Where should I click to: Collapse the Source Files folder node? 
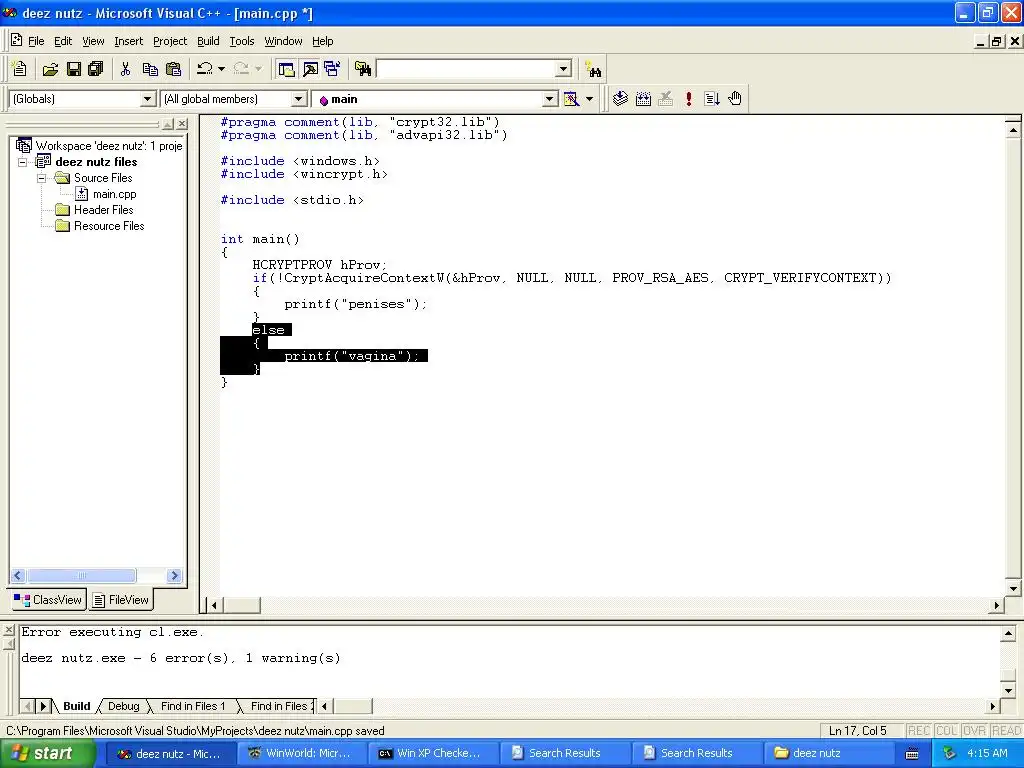(41, 178)
